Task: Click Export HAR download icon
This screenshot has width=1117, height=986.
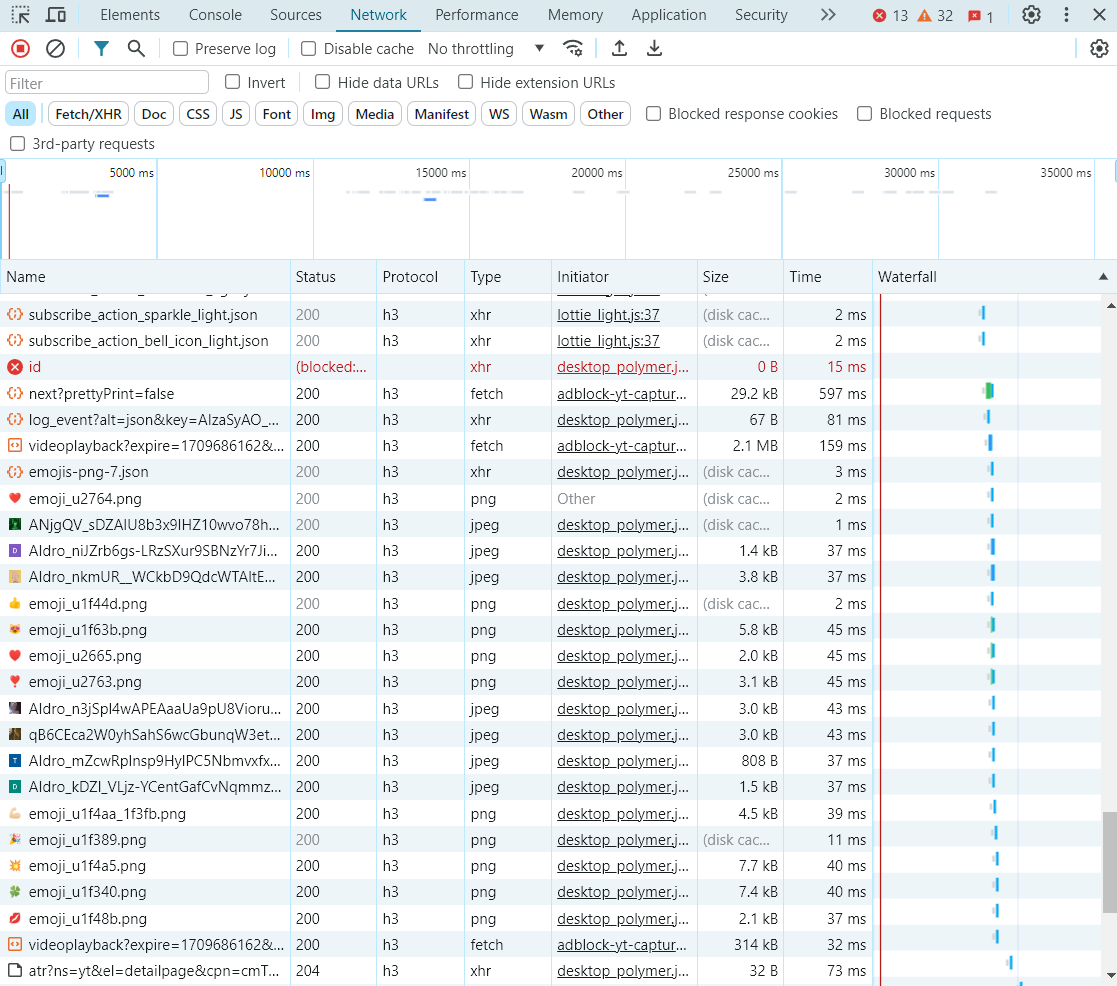Action: (x=655, y=48)
